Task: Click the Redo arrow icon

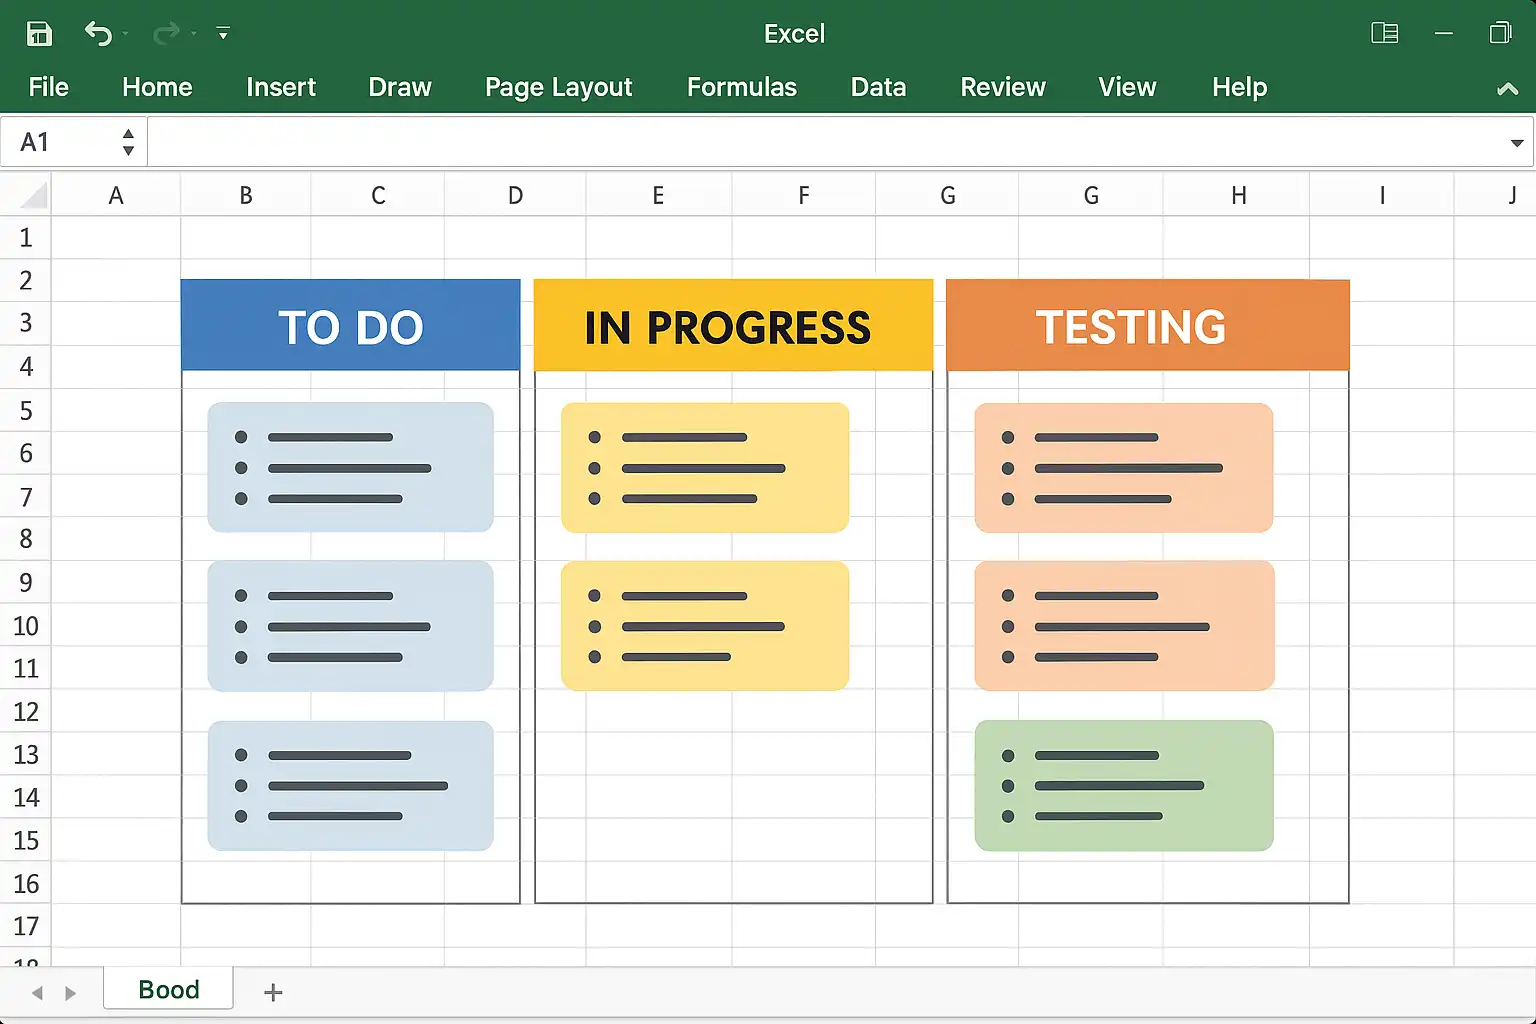Action: 166,33
